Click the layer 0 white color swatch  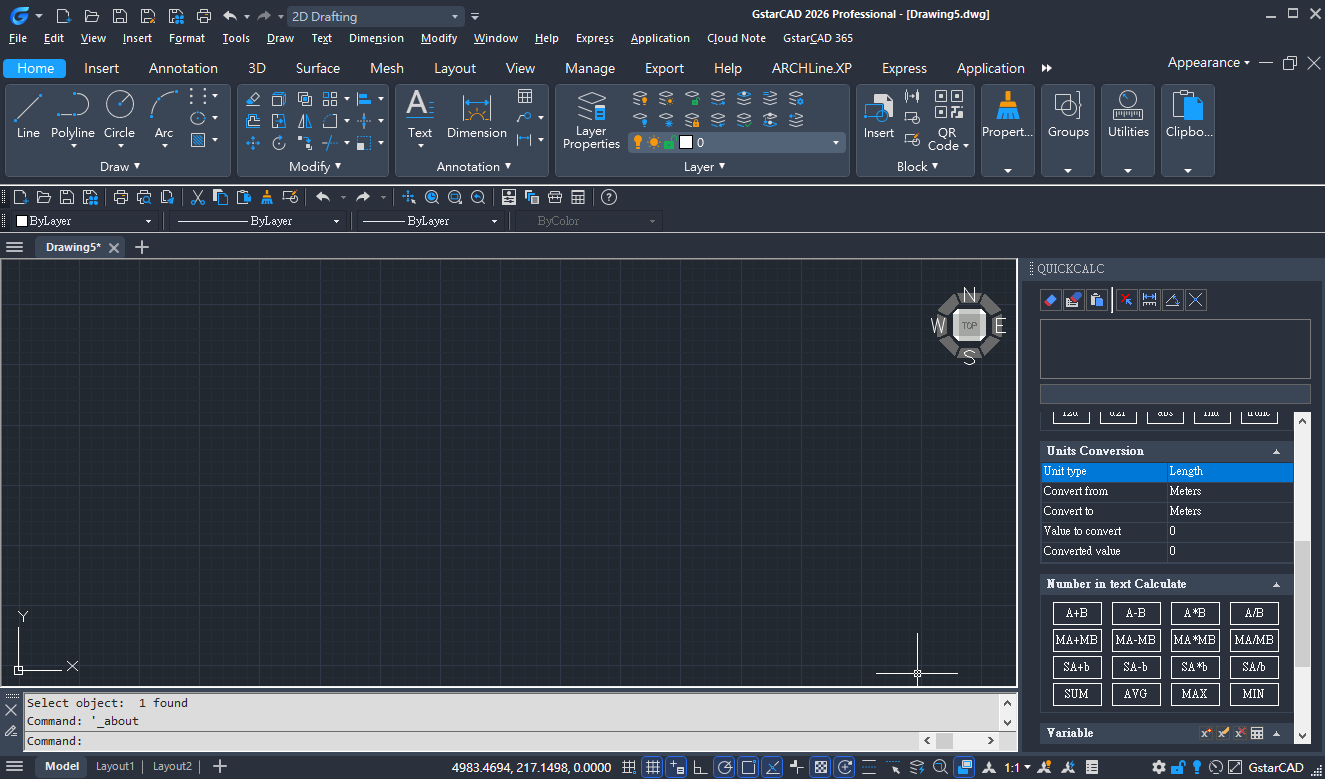pos(686,143)
